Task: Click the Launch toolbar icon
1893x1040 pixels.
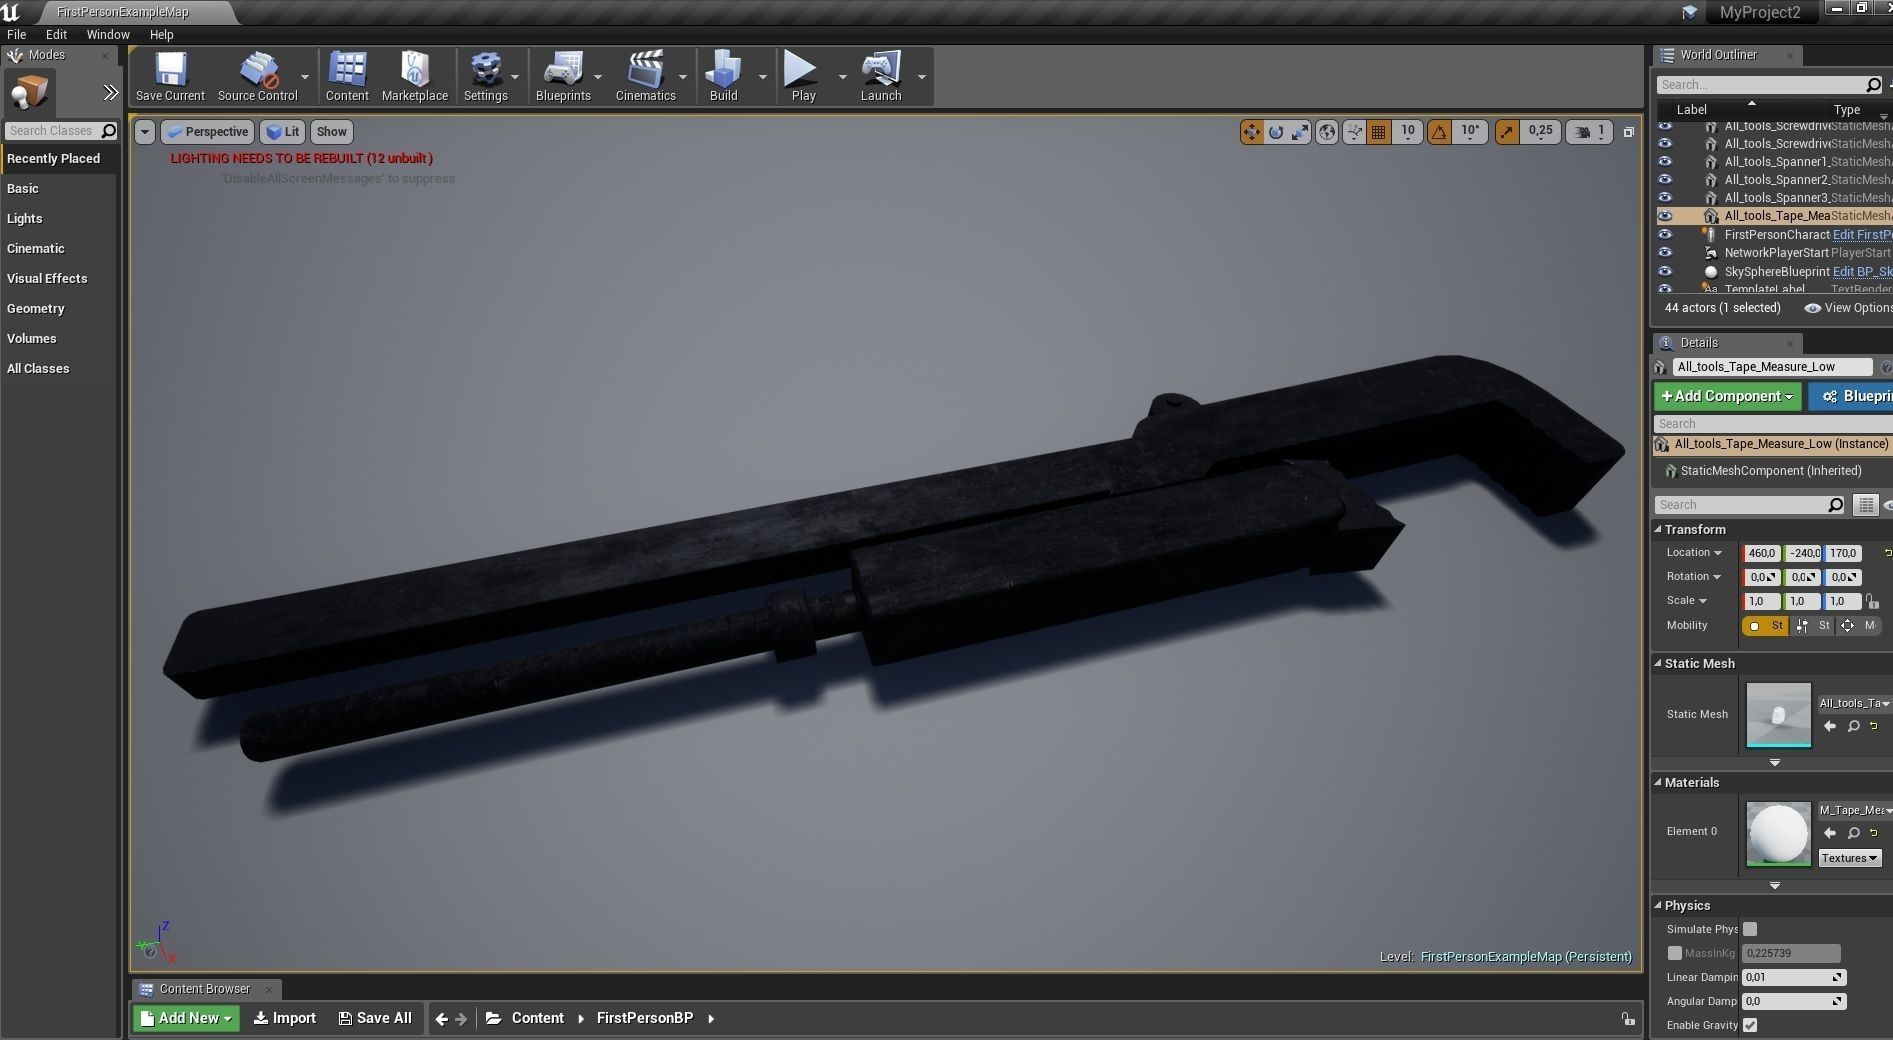Action: point(881,76)
